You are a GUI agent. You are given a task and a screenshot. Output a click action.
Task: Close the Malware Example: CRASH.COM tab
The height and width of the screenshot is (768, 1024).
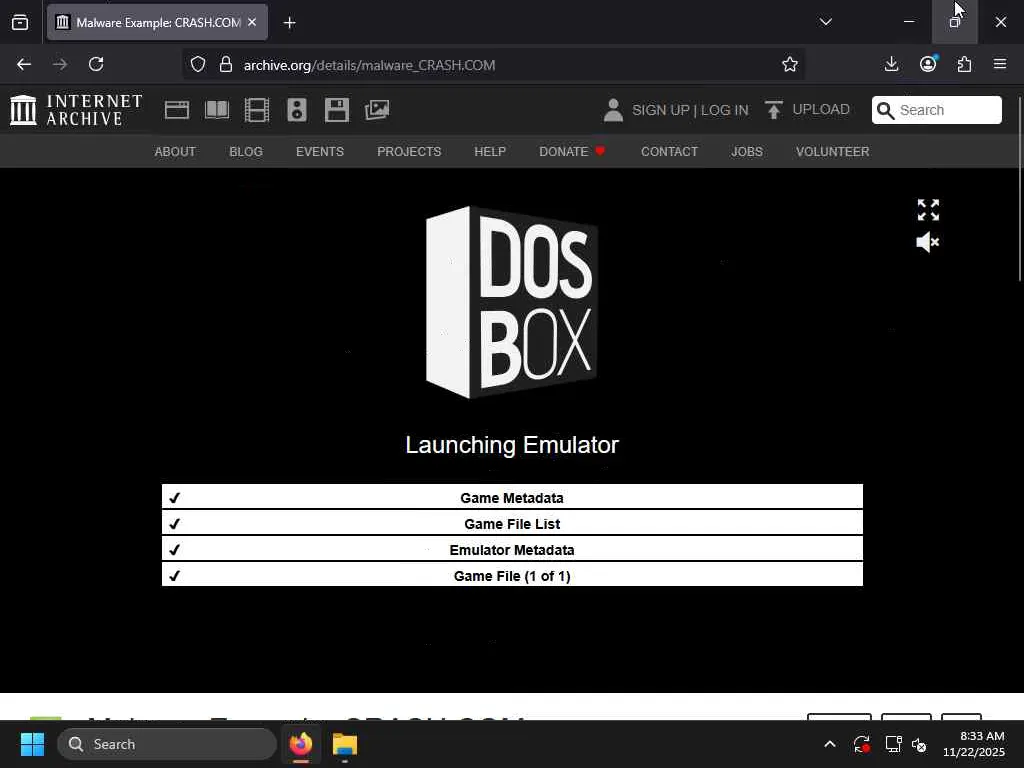[x=252, y=22]
